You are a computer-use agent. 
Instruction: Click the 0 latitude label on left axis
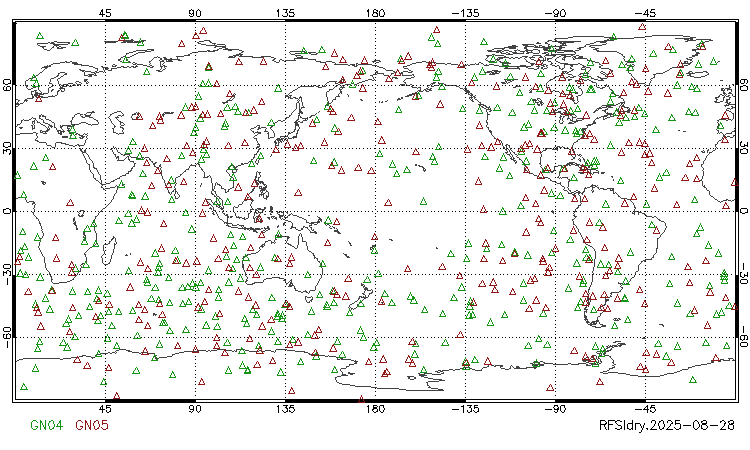tap(6, 211)
